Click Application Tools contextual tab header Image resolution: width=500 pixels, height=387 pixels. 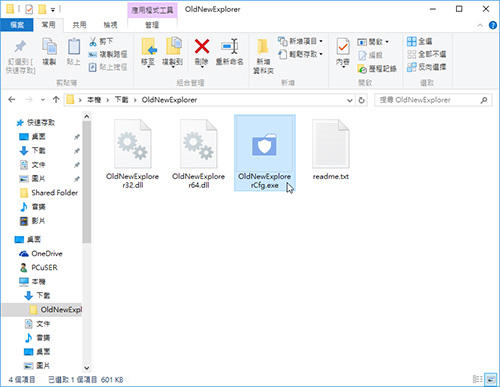point(152,10)
